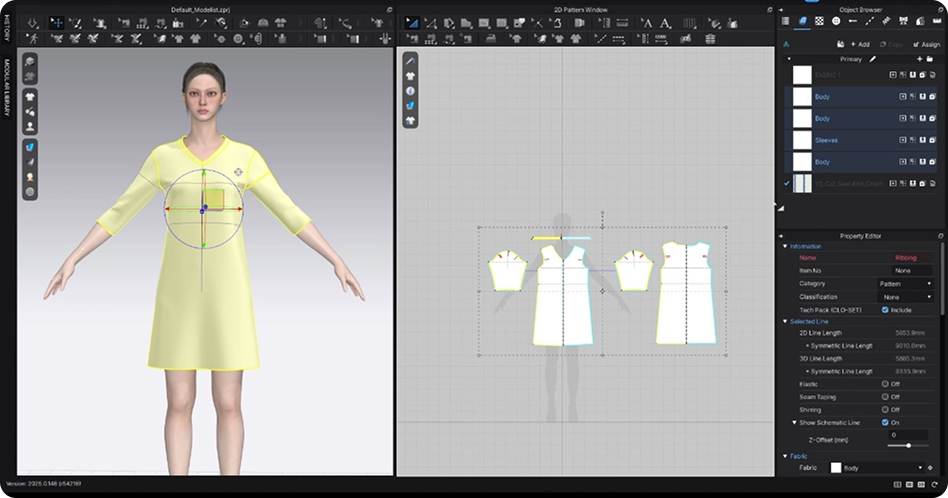Screen dimensions: 948x498
Task: Select the pen tool icon in 2D window sidebar
Action: (410, 61)
